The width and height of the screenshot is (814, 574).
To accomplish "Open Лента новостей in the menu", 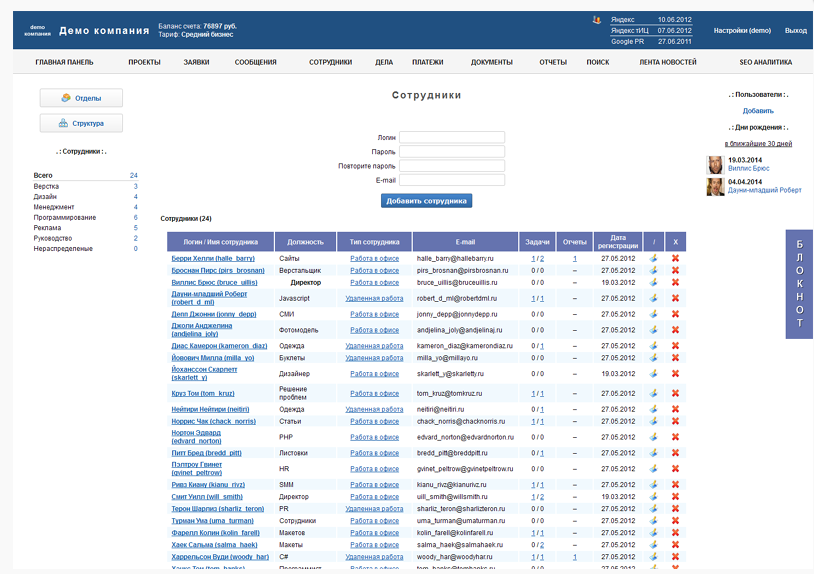I will click(x=668, y=62).
